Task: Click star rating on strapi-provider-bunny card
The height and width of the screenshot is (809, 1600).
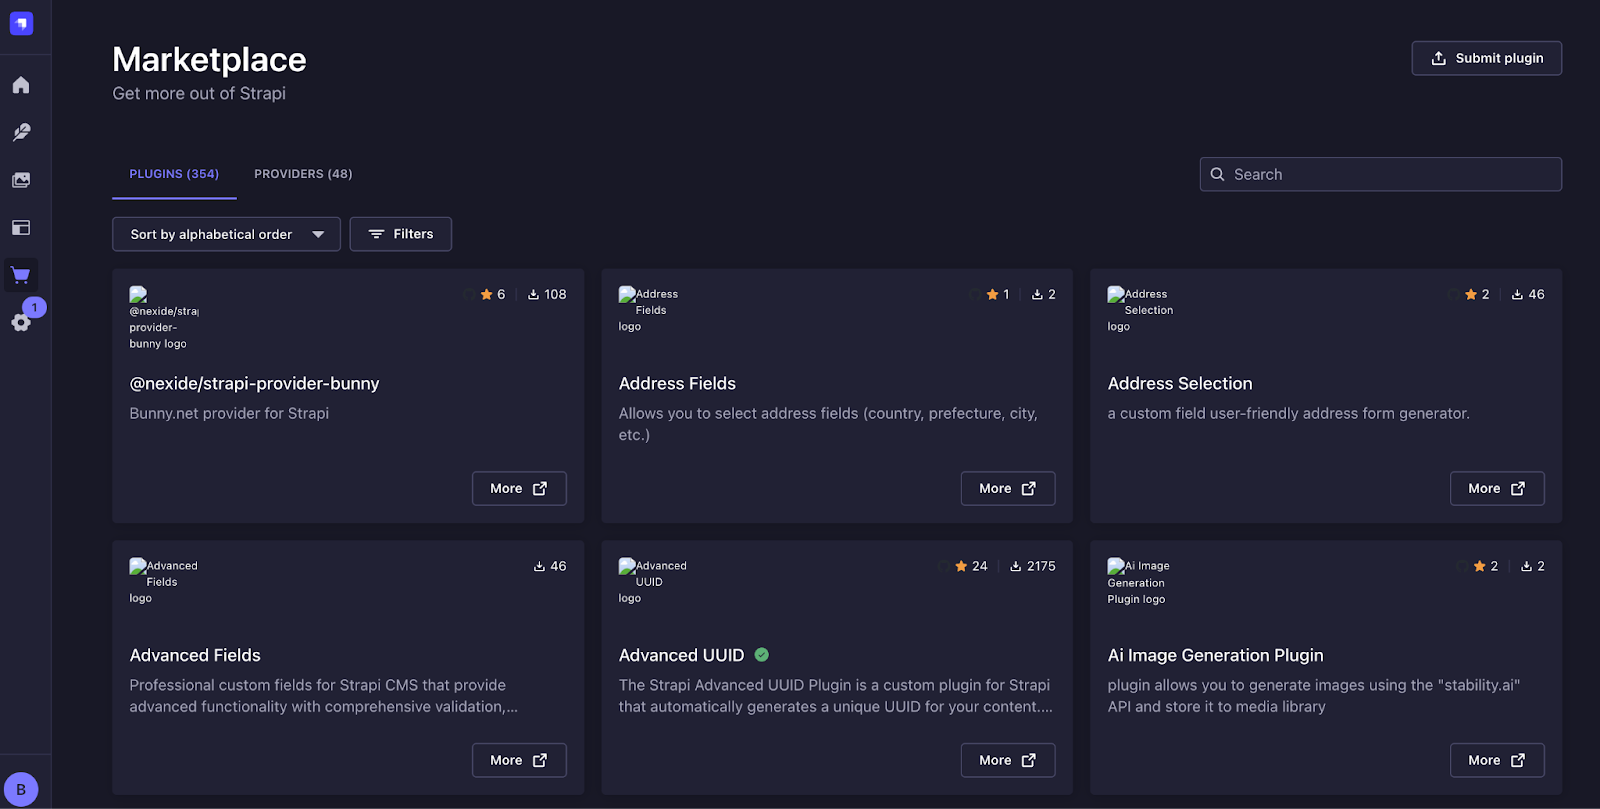Action: (493, 294)
